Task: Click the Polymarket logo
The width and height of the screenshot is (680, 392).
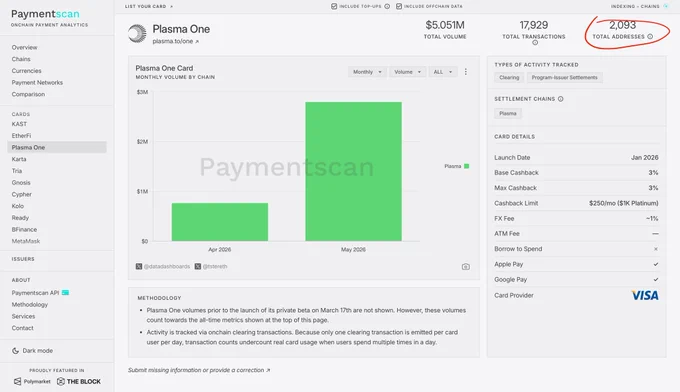Action: click(x=32, y=381)
